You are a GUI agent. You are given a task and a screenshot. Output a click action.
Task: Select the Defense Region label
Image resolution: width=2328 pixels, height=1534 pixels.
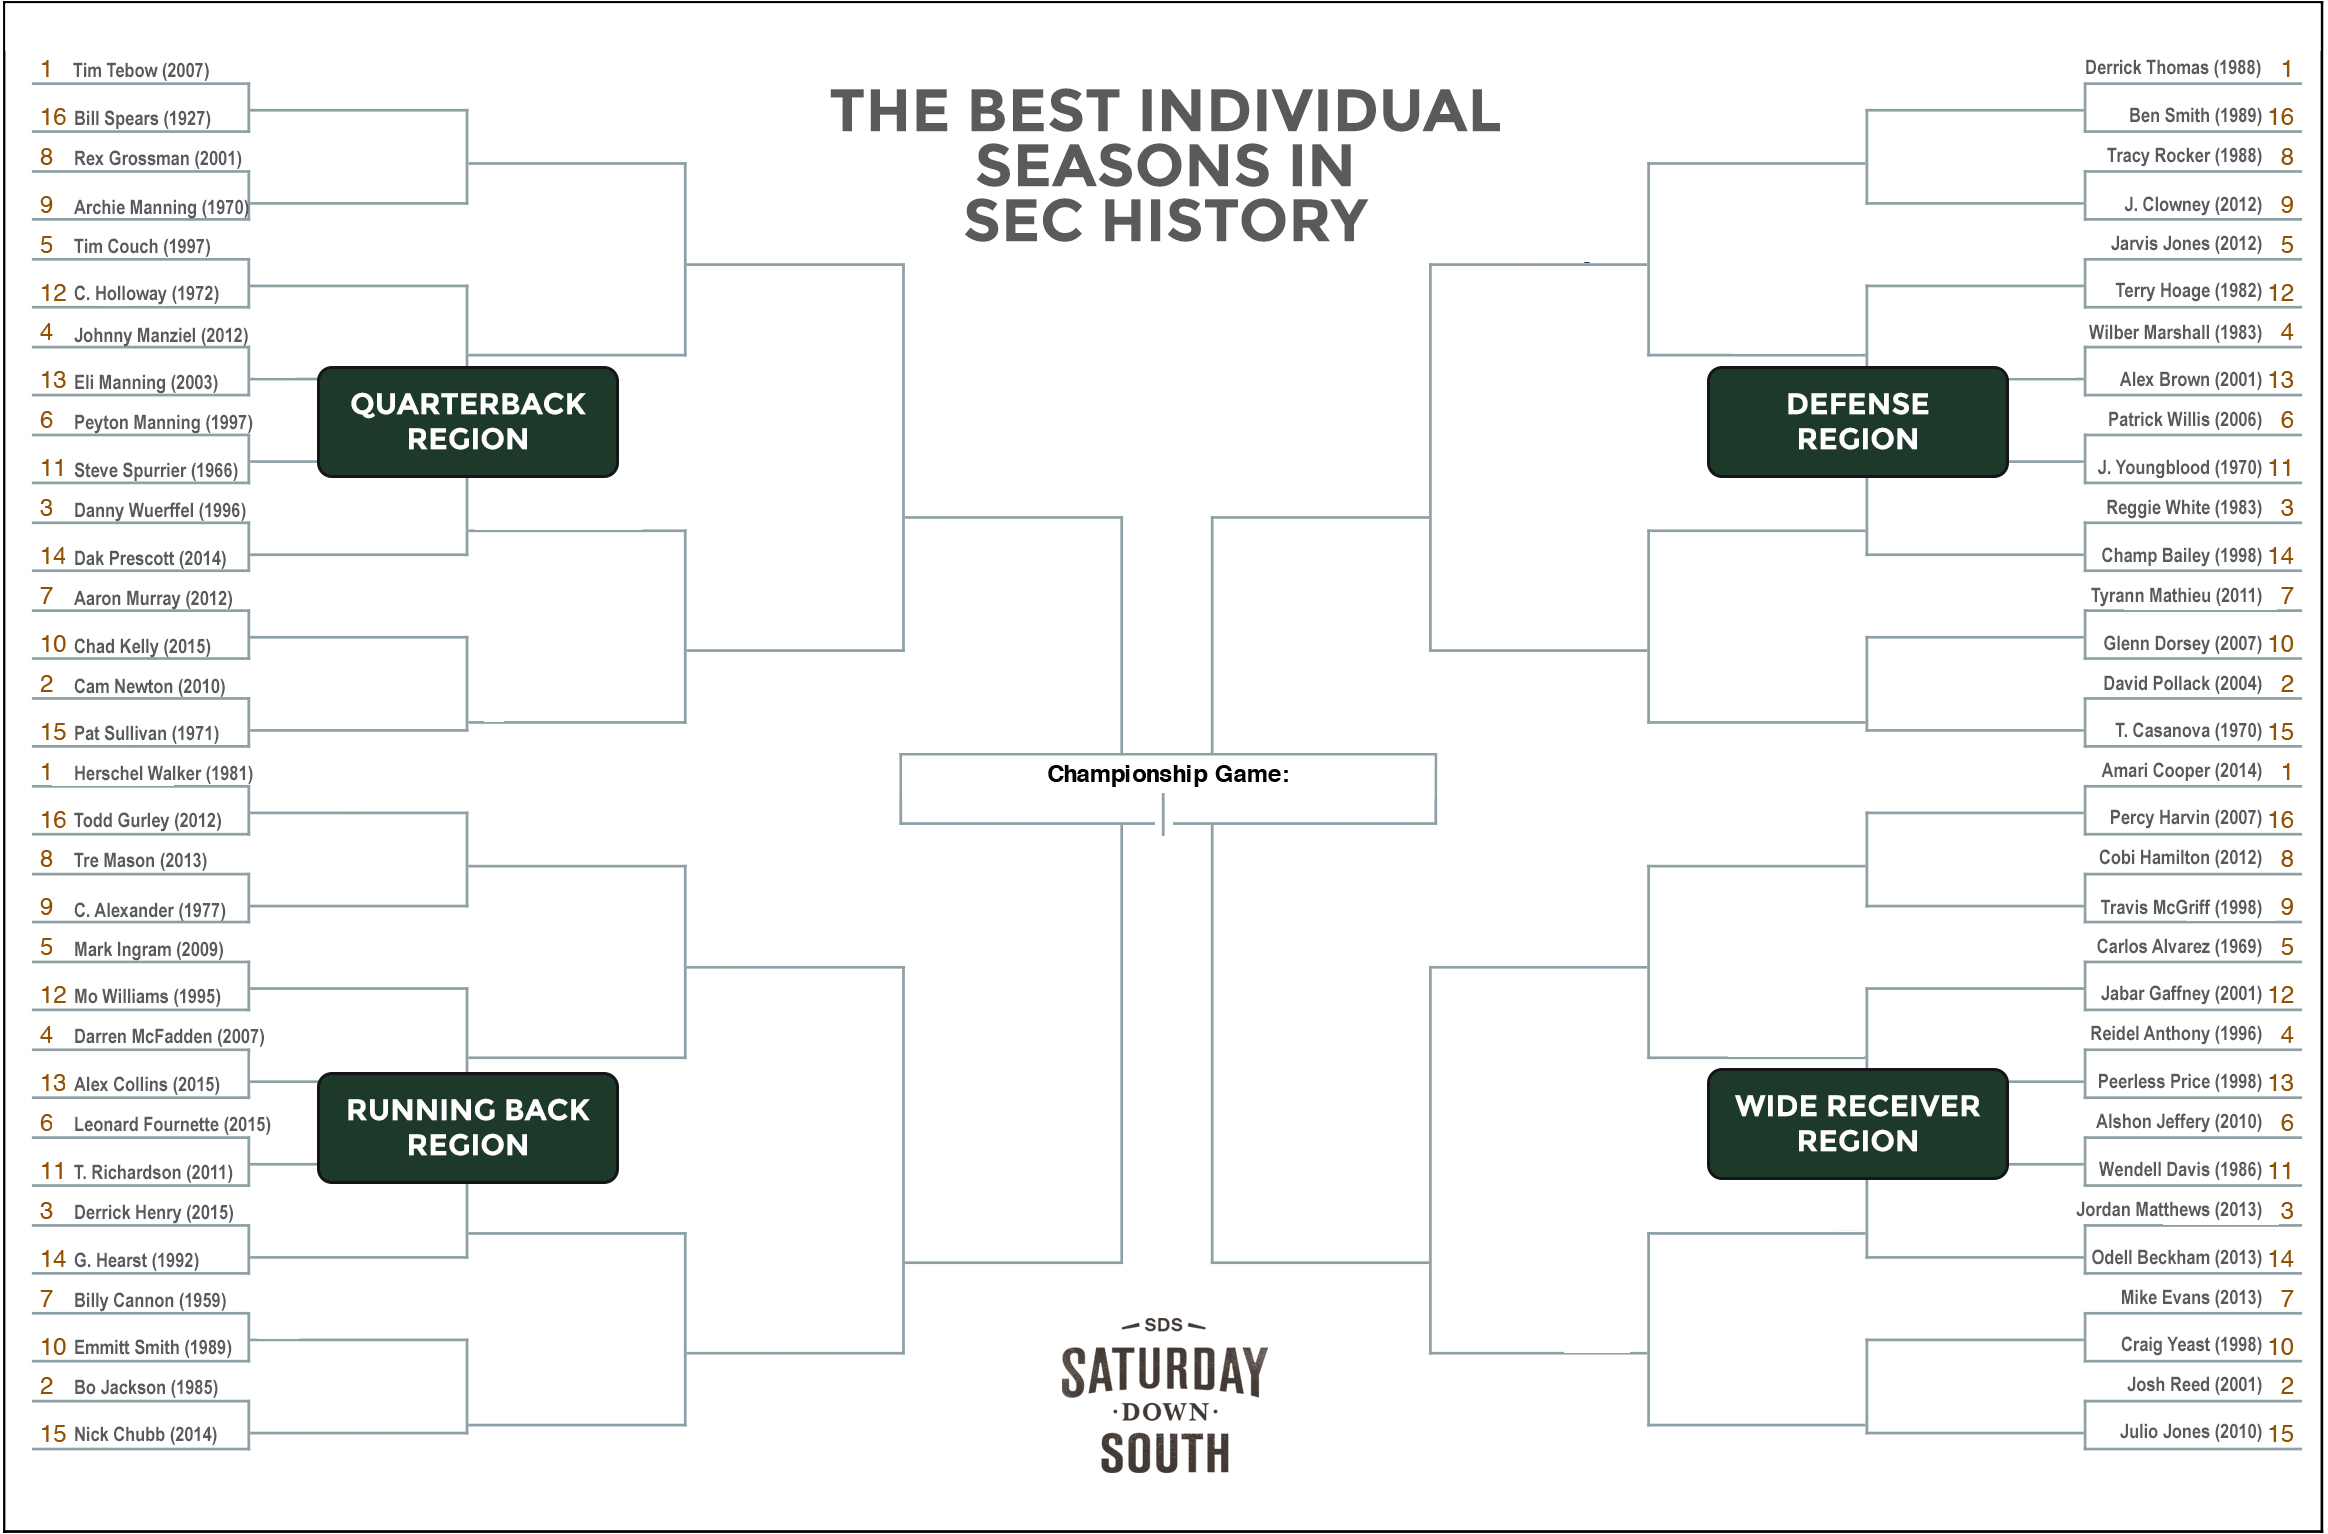(1857, 421)
